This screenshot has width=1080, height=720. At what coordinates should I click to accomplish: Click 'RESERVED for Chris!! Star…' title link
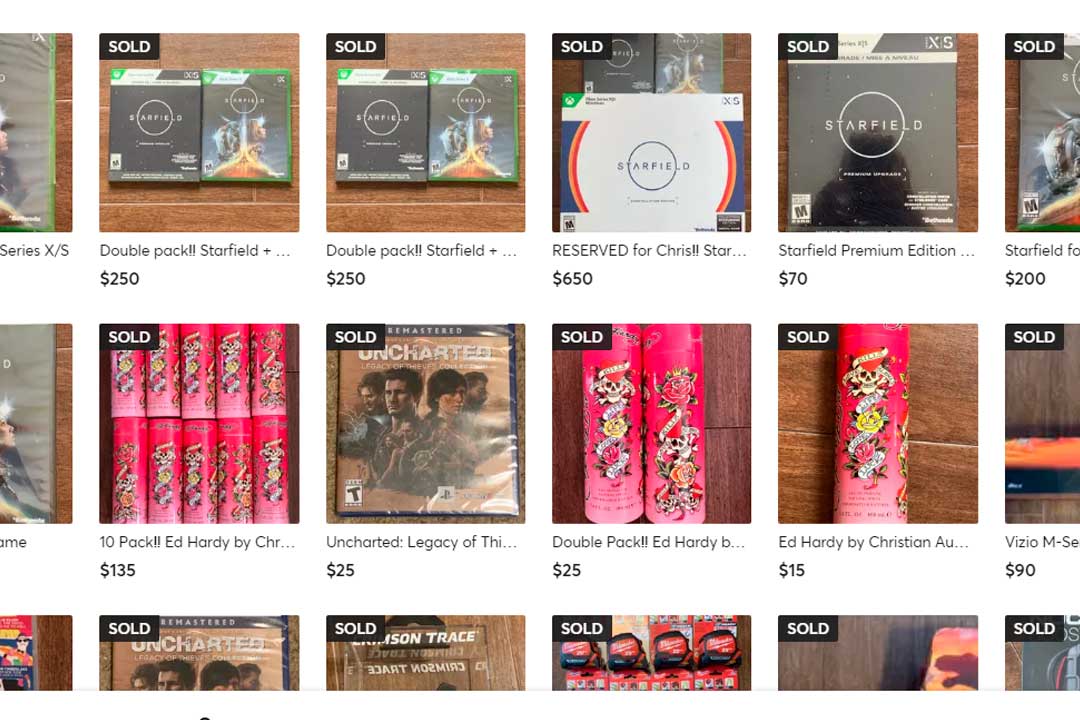(x=649, y=251)
